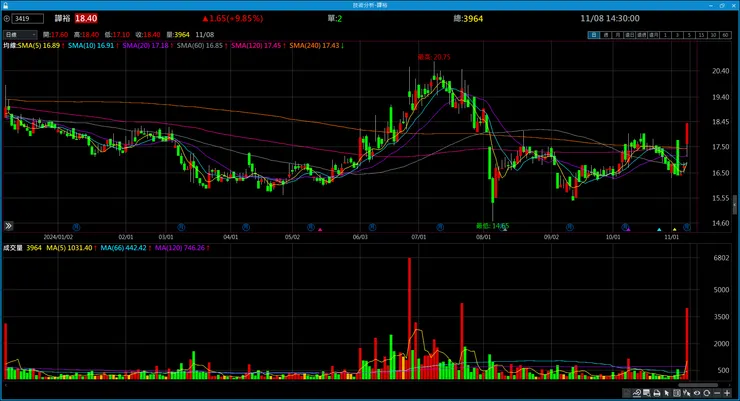740x401 pixels.
Task: Click the magenta triangle marker near 05/02
Action: coord(320,230)
